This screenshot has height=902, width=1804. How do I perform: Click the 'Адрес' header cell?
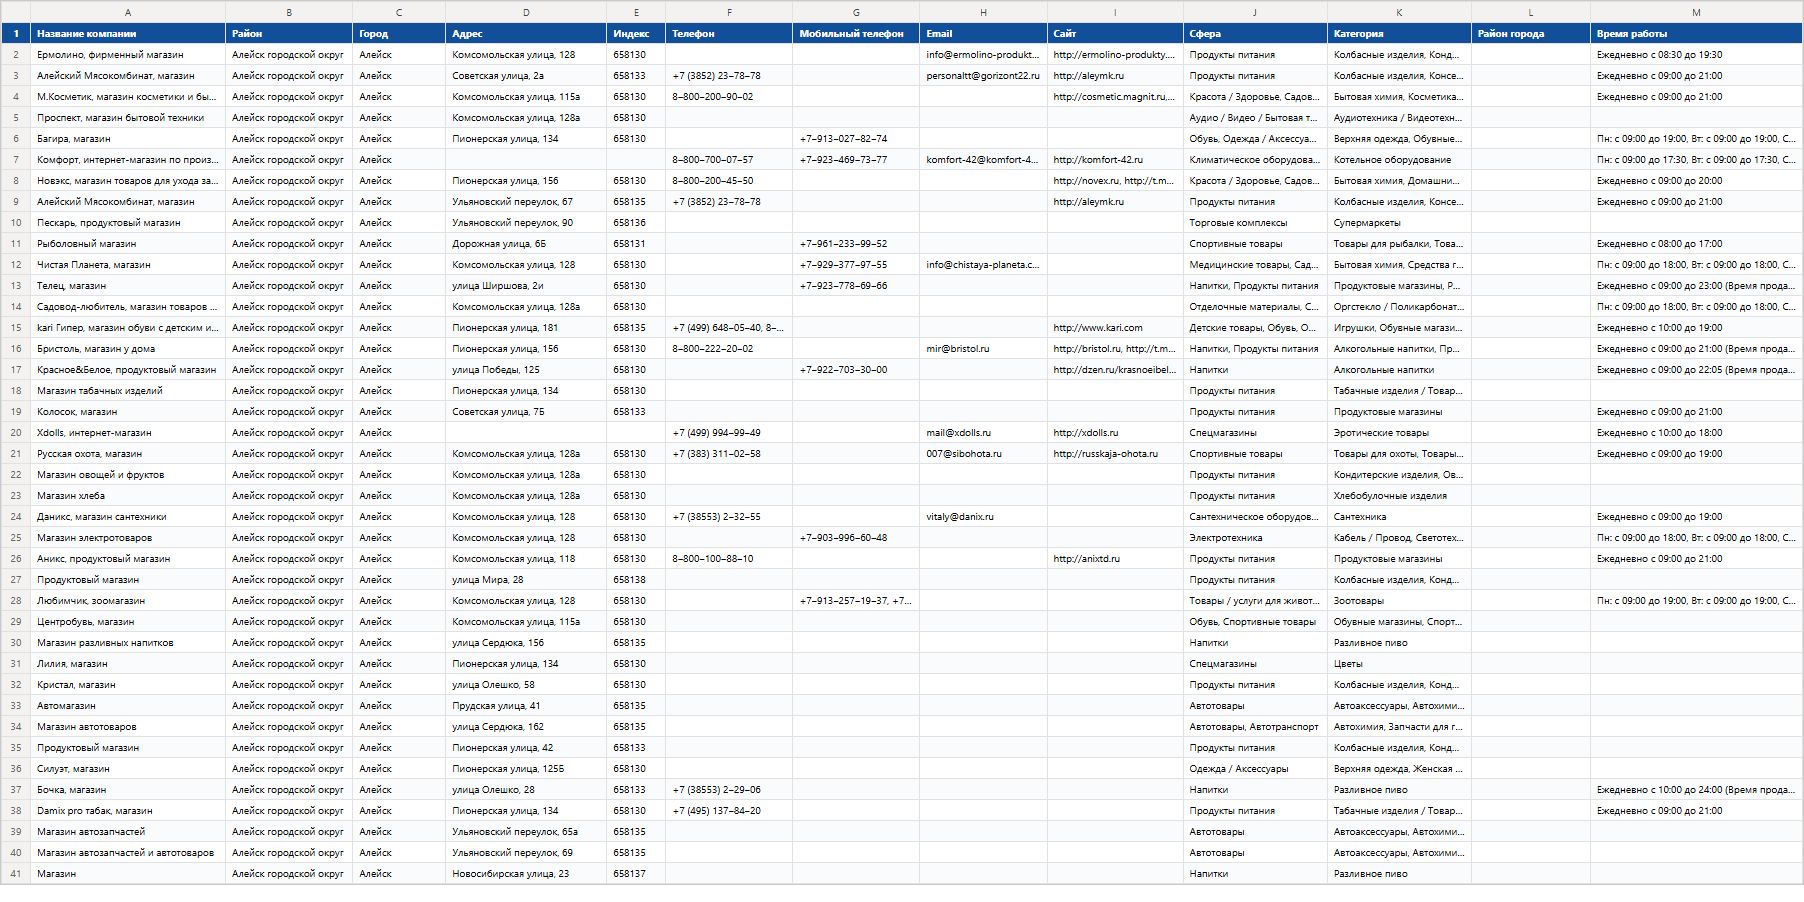coord(526,34)
